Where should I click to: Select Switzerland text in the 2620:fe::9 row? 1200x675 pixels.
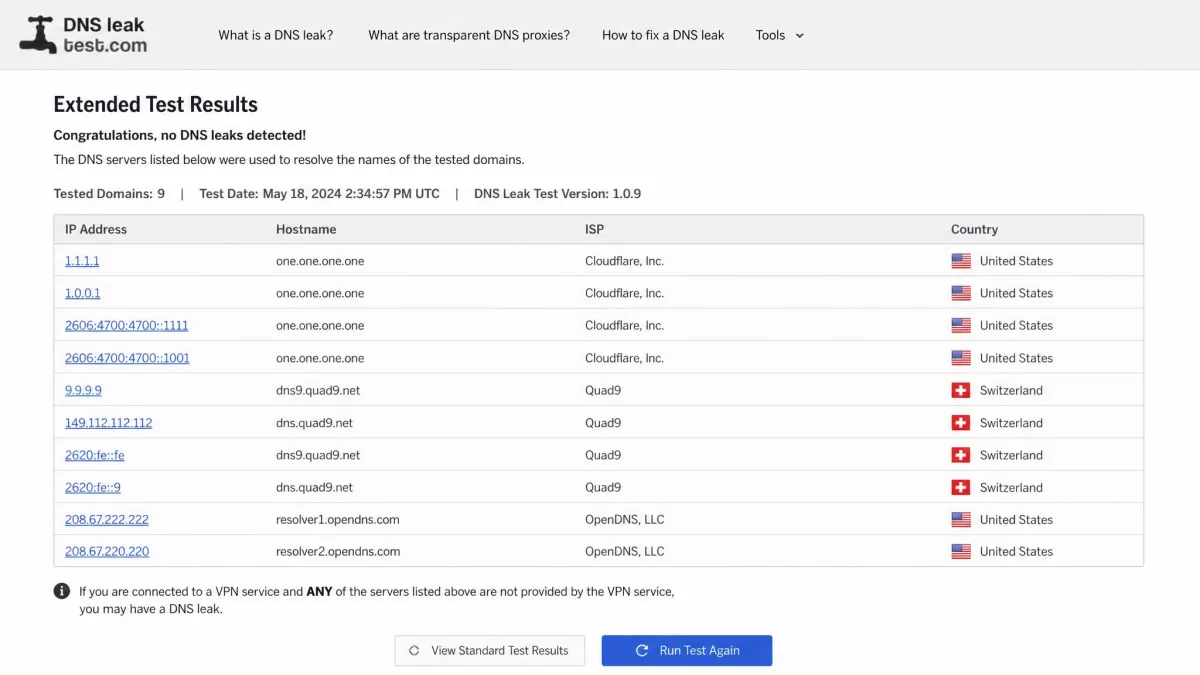[1011, 487]
